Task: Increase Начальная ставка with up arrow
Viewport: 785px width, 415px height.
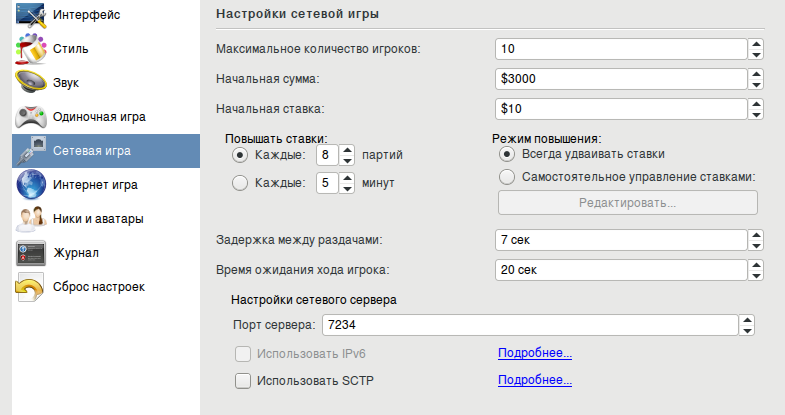Action: point(756,104)
